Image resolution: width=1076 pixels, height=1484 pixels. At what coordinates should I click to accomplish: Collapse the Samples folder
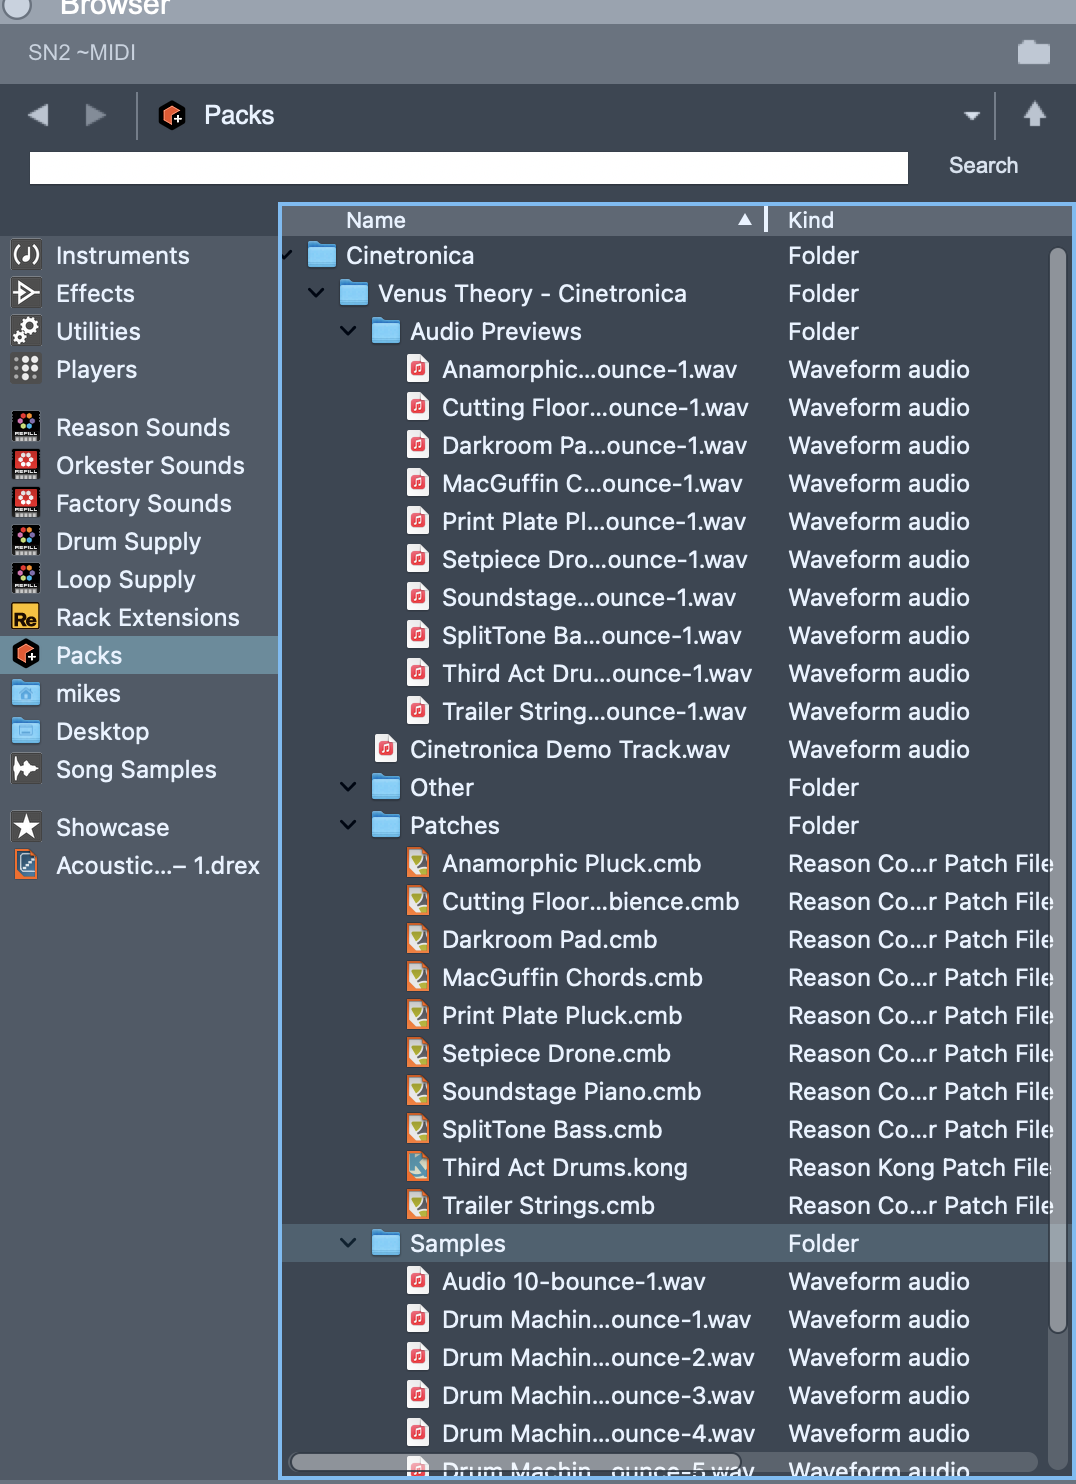point(348,1243)
